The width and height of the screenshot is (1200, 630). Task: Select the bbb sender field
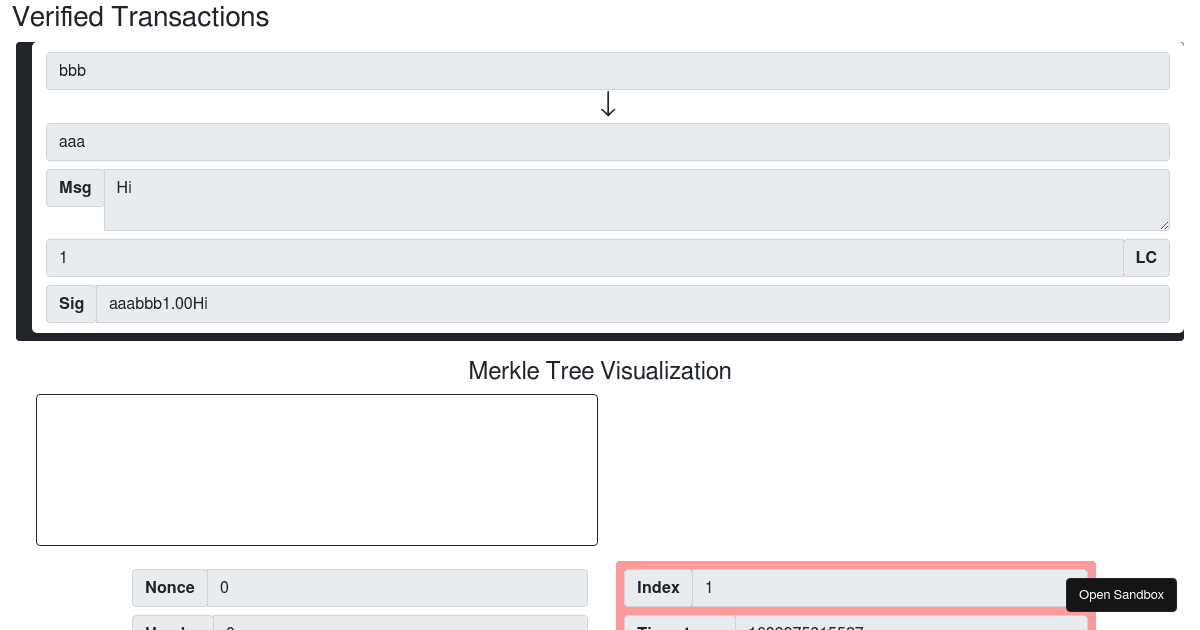tap(608, 70)
